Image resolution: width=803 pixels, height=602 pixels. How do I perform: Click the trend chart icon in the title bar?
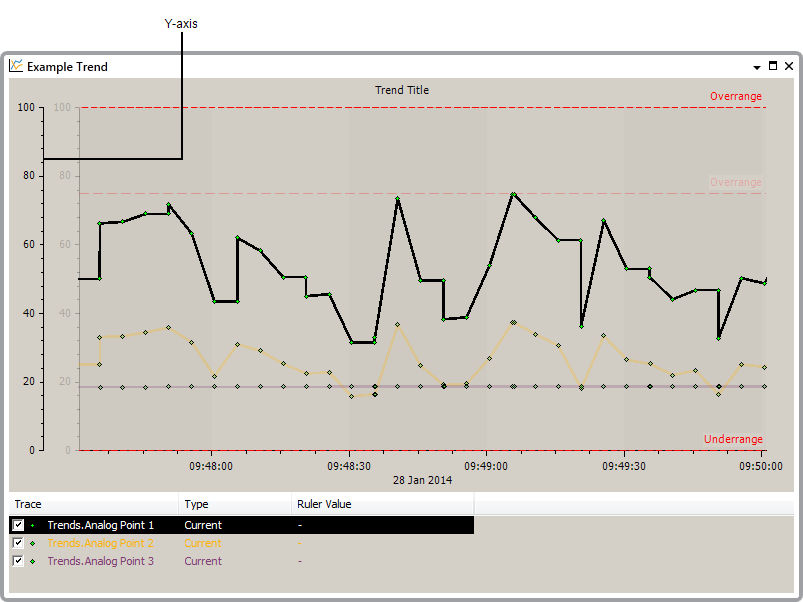tap(17, 65)
